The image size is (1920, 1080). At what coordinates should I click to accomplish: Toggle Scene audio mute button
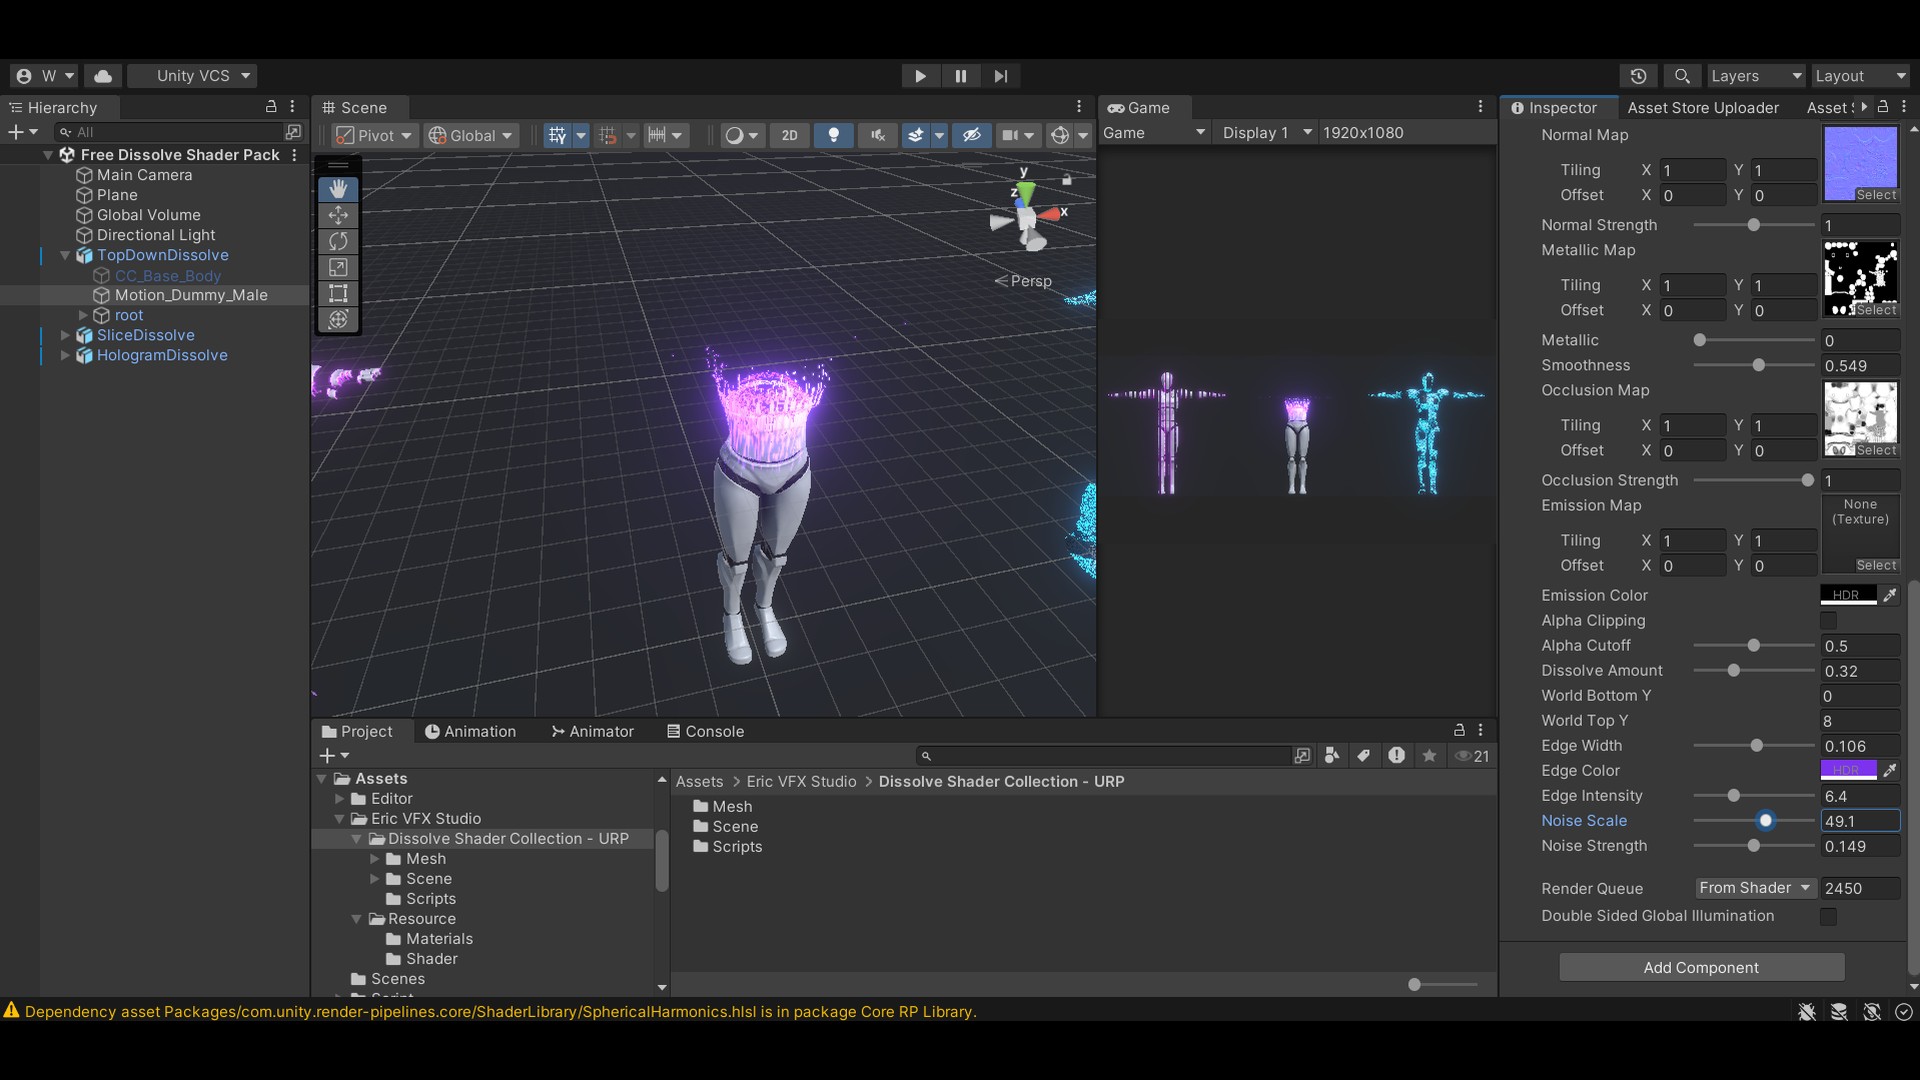coord(877,136)
